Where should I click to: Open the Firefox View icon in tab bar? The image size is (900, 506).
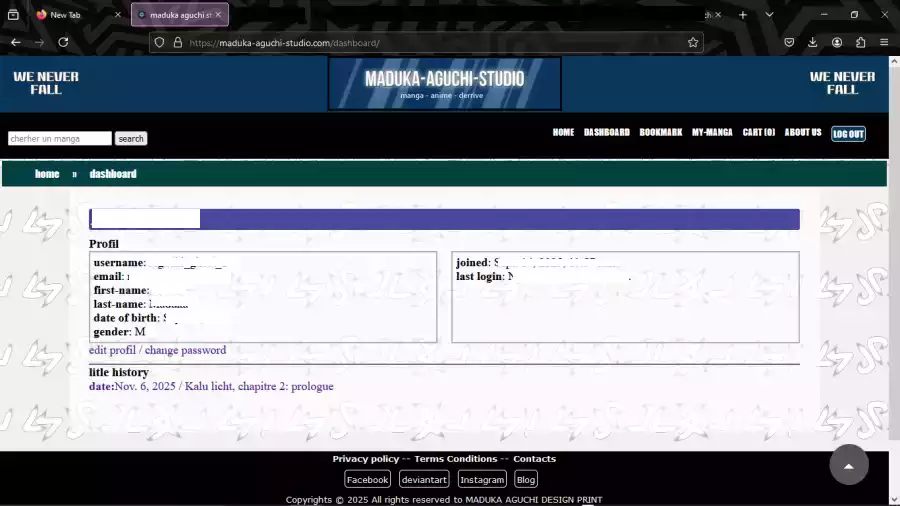click(x=13, y=15)
